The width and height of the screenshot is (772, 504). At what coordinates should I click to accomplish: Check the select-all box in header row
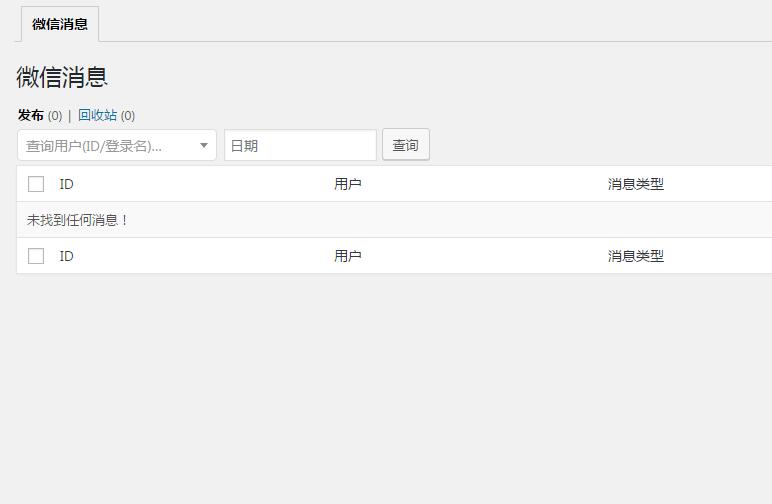36,184
